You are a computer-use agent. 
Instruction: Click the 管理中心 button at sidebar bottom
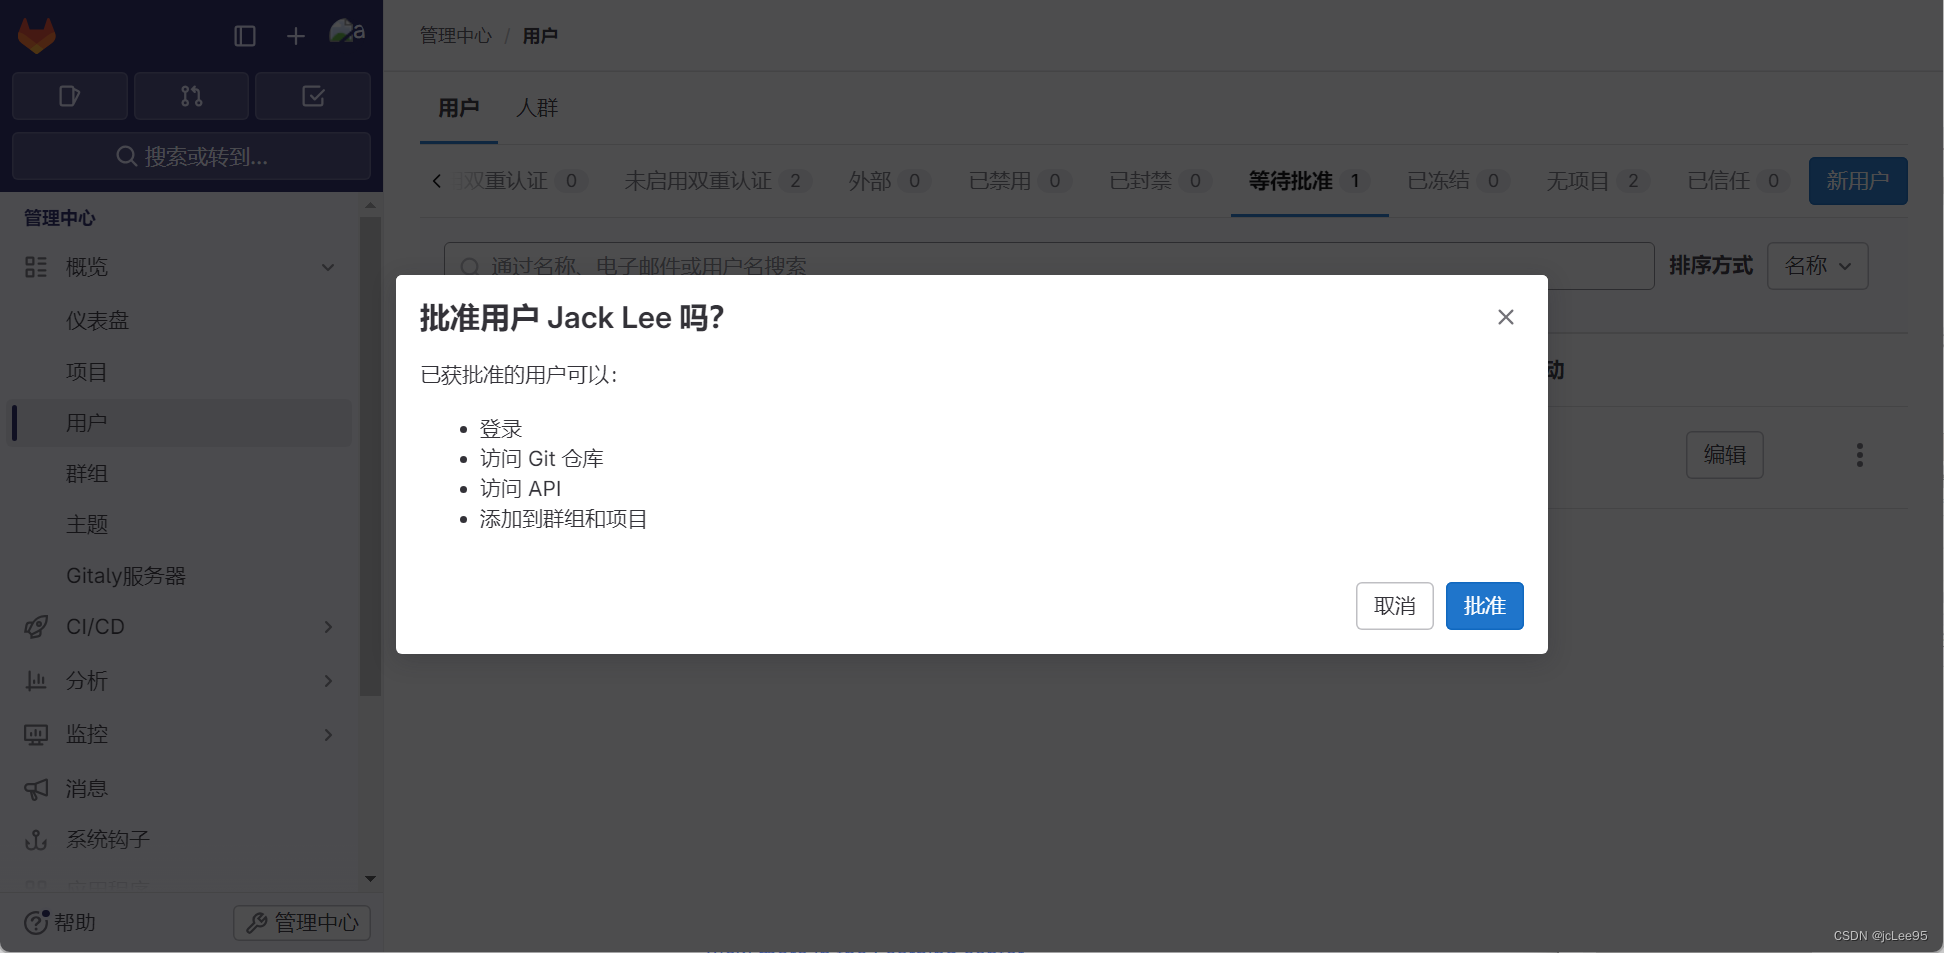click(302, 922)
